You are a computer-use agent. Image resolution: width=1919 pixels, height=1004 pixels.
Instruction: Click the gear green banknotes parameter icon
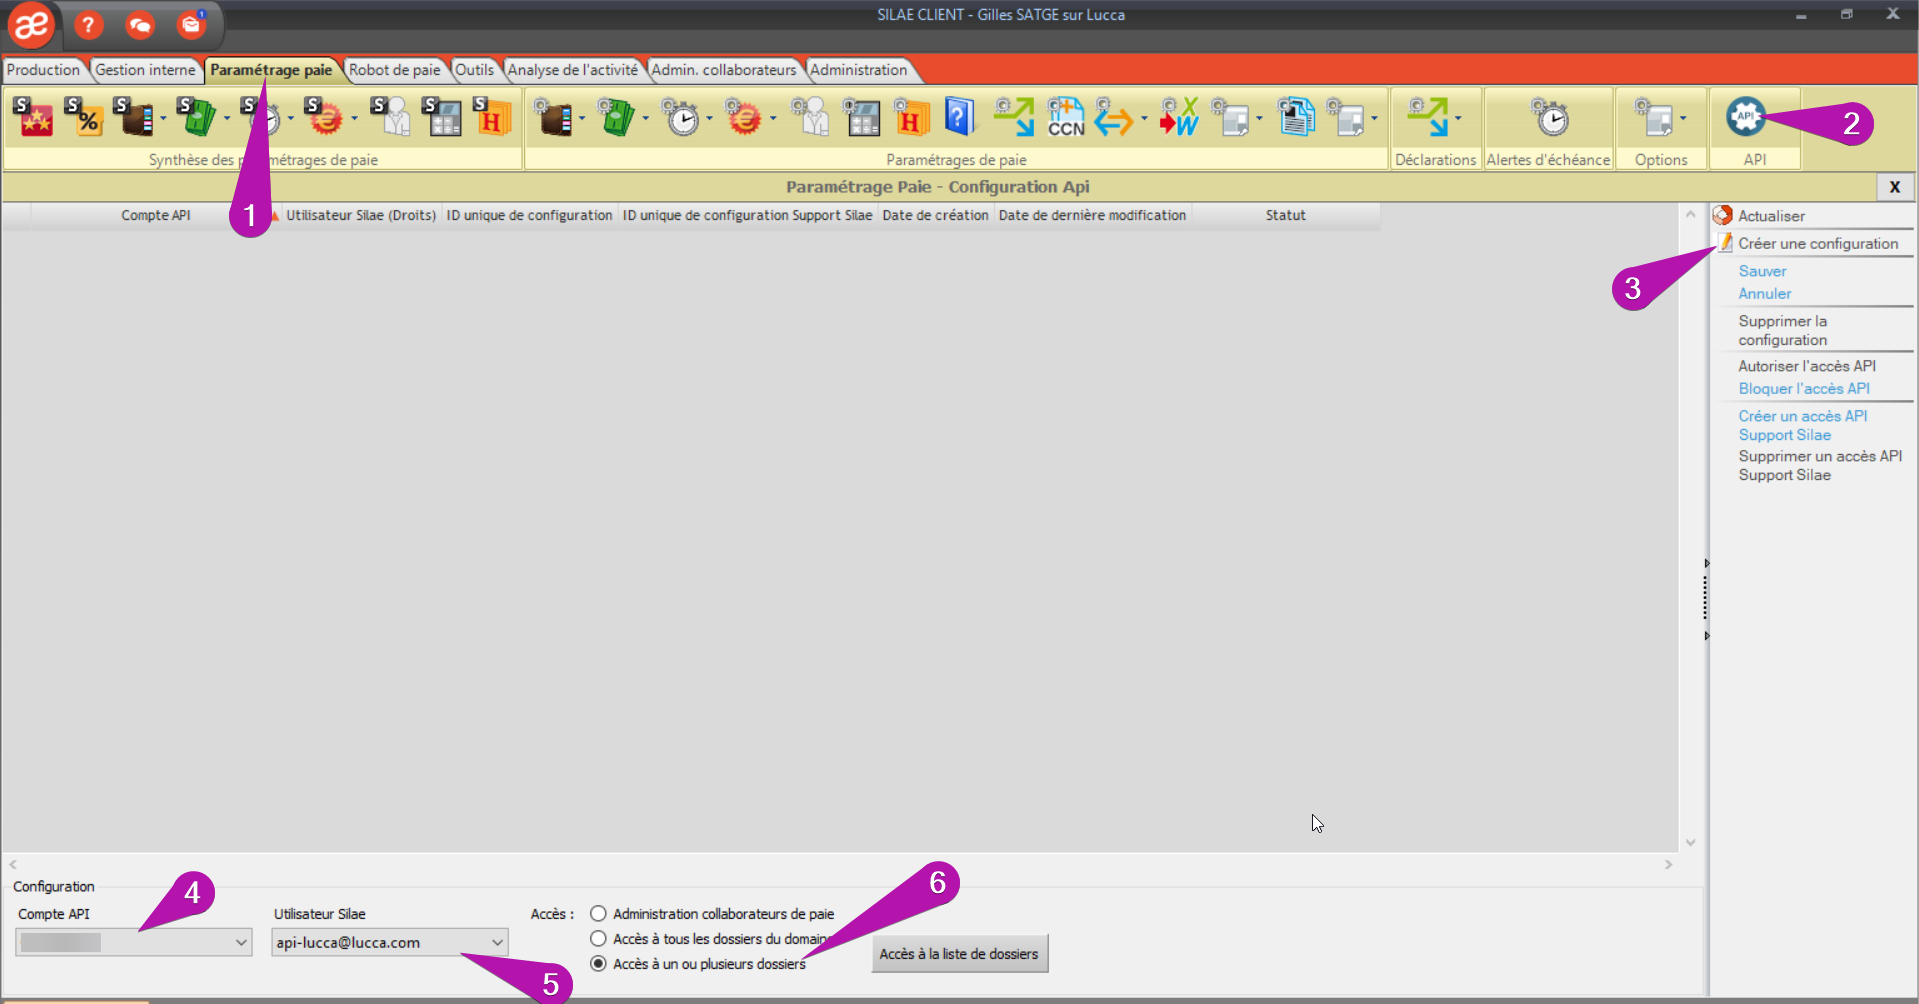tap(616, 118)
